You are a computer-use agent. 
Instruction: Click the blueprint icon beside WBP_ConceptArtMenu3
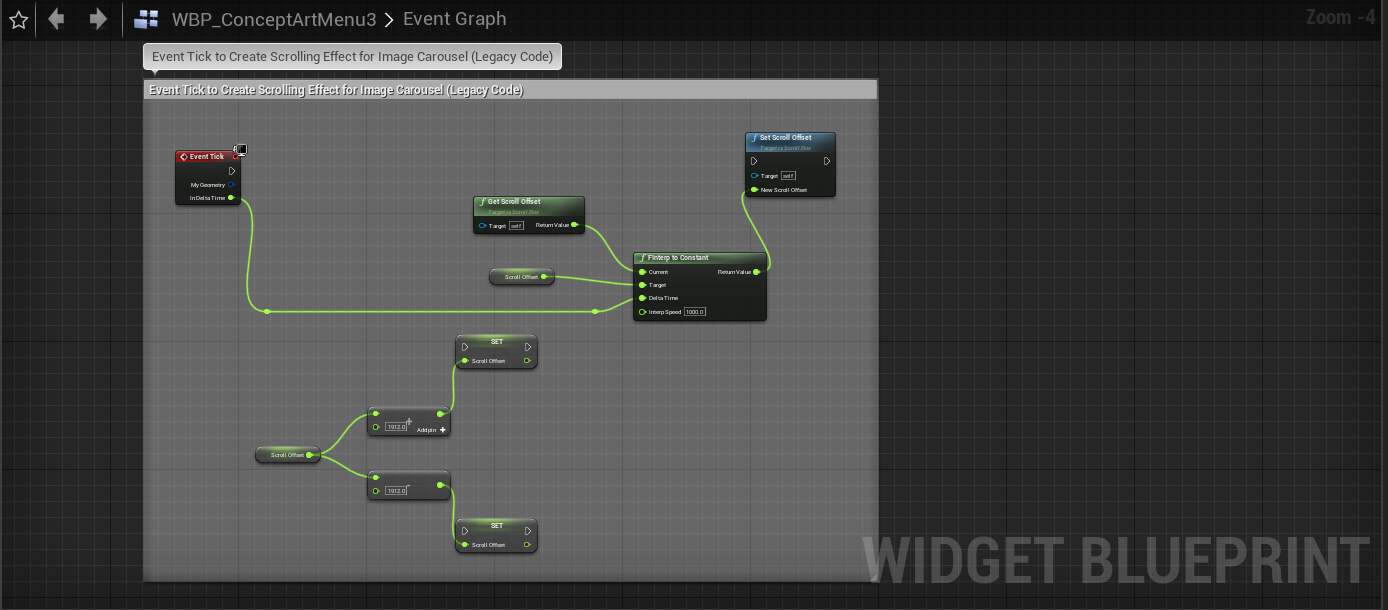146,19
